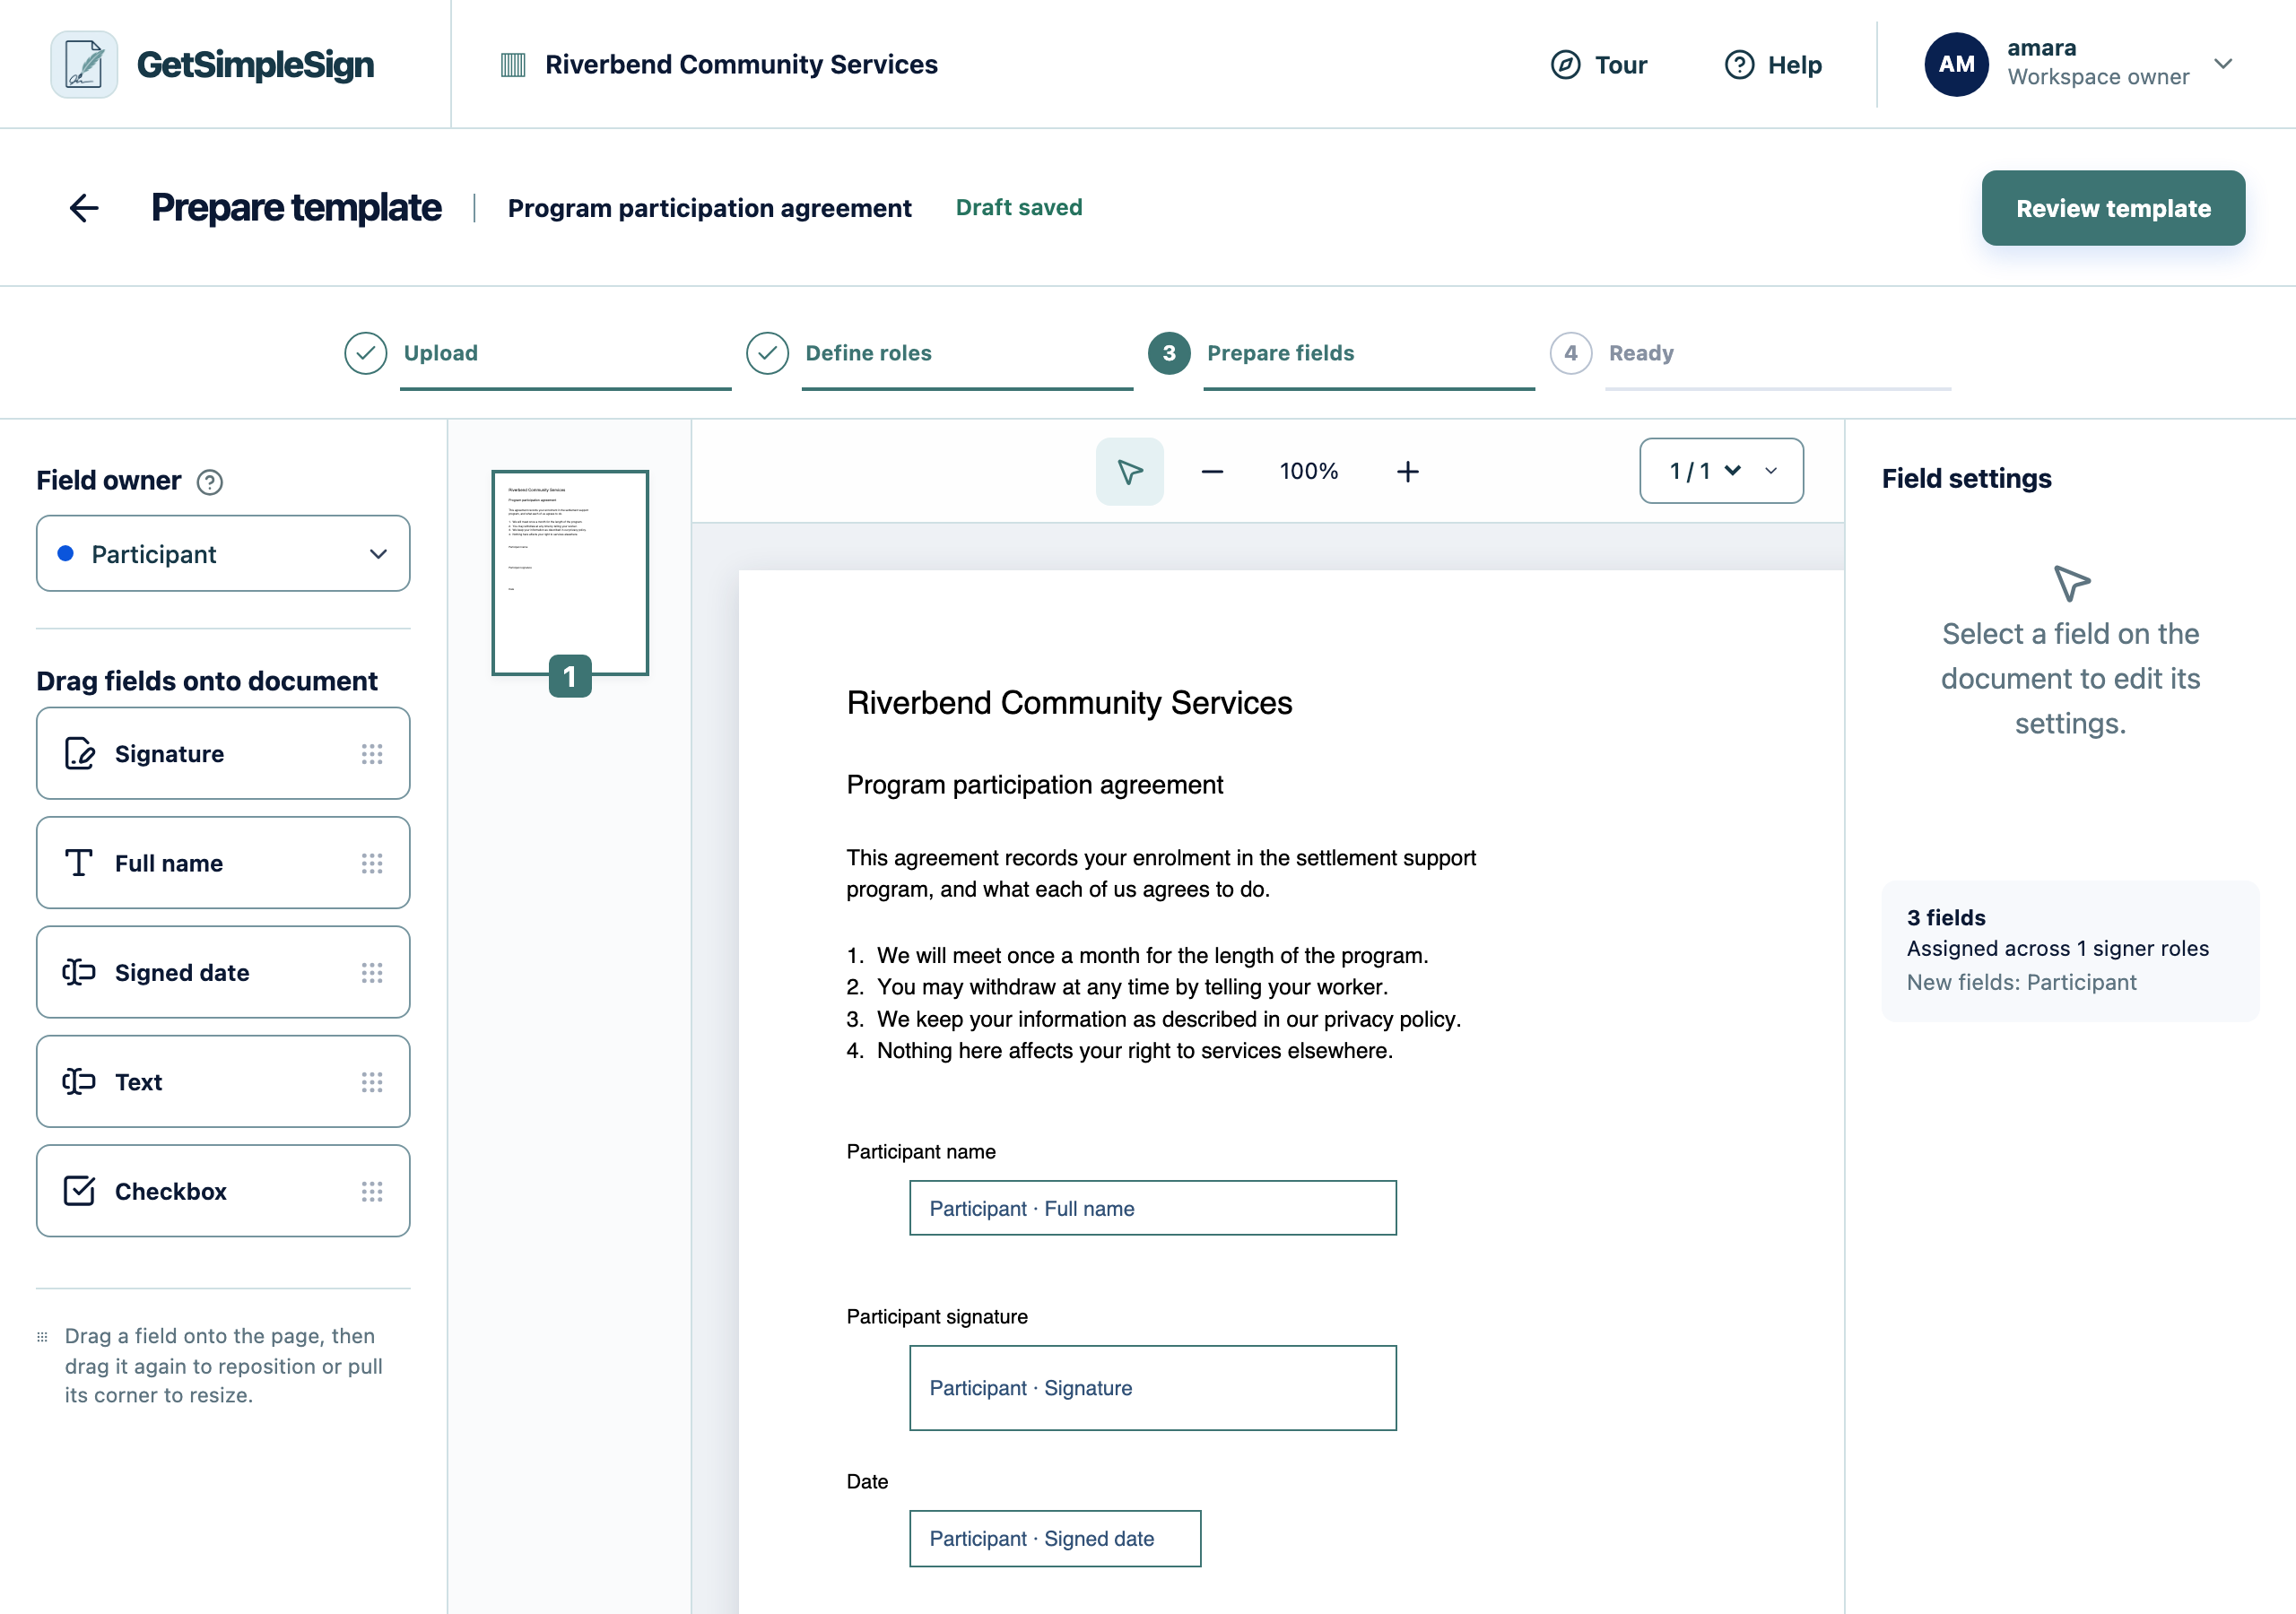
Task: Open the Tour compass icon
Action: pyautogui.click(x=1565, y=65)
